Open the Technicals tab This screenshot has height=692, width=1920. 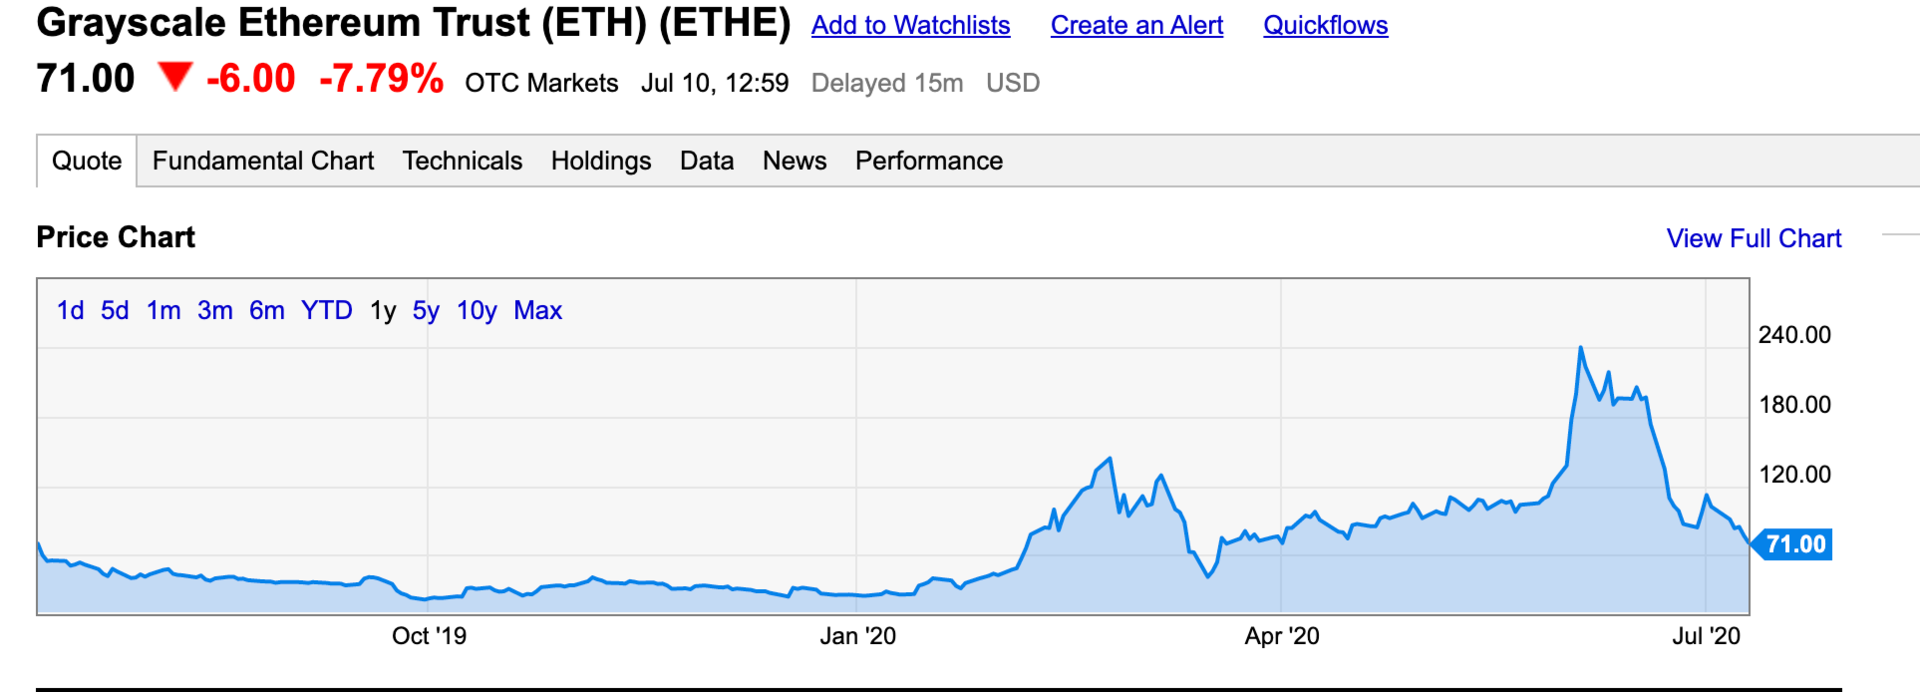462,161
